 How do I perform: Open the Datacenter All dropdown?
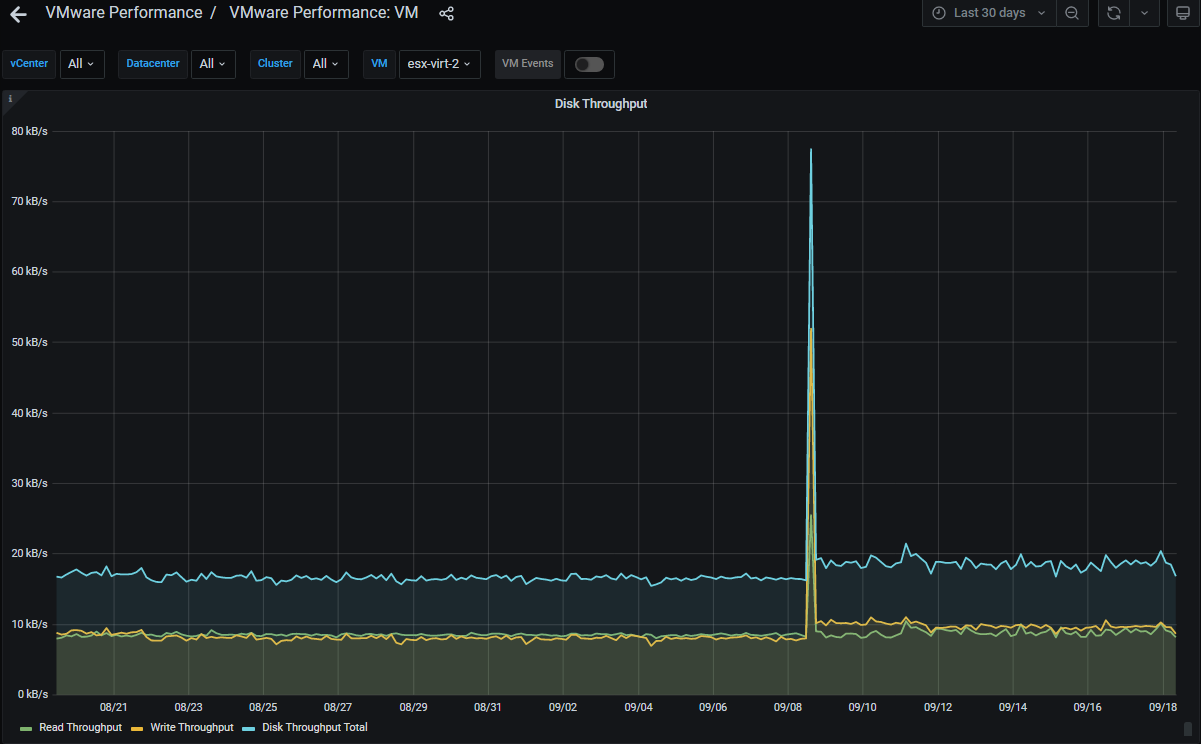coord(213,63)
